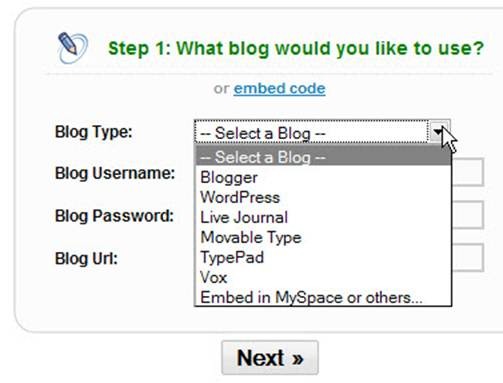
Task: Select 'Embed in MySpace or others...' option
Action: 323,297
